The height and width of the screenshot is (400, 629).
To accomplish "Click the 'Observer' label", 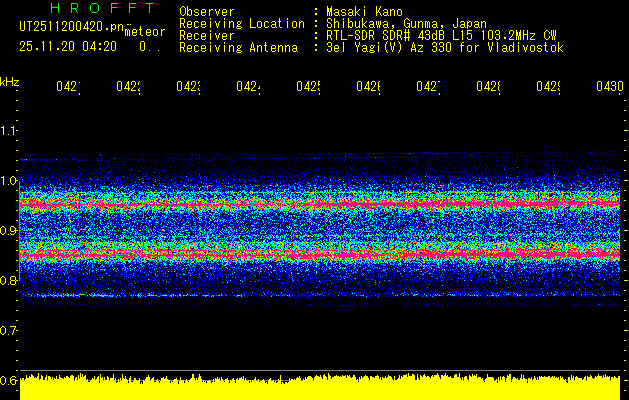I will 207,12.
